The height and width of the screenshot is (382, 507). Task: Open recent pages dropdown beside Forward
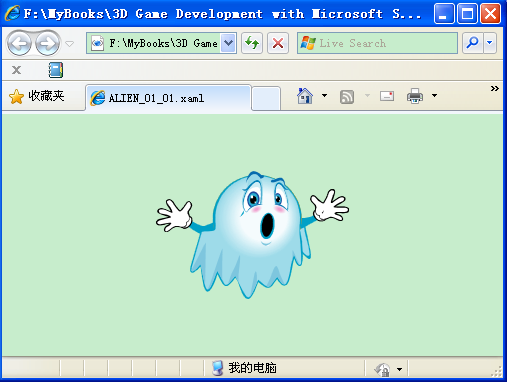(x=69, y=43)
